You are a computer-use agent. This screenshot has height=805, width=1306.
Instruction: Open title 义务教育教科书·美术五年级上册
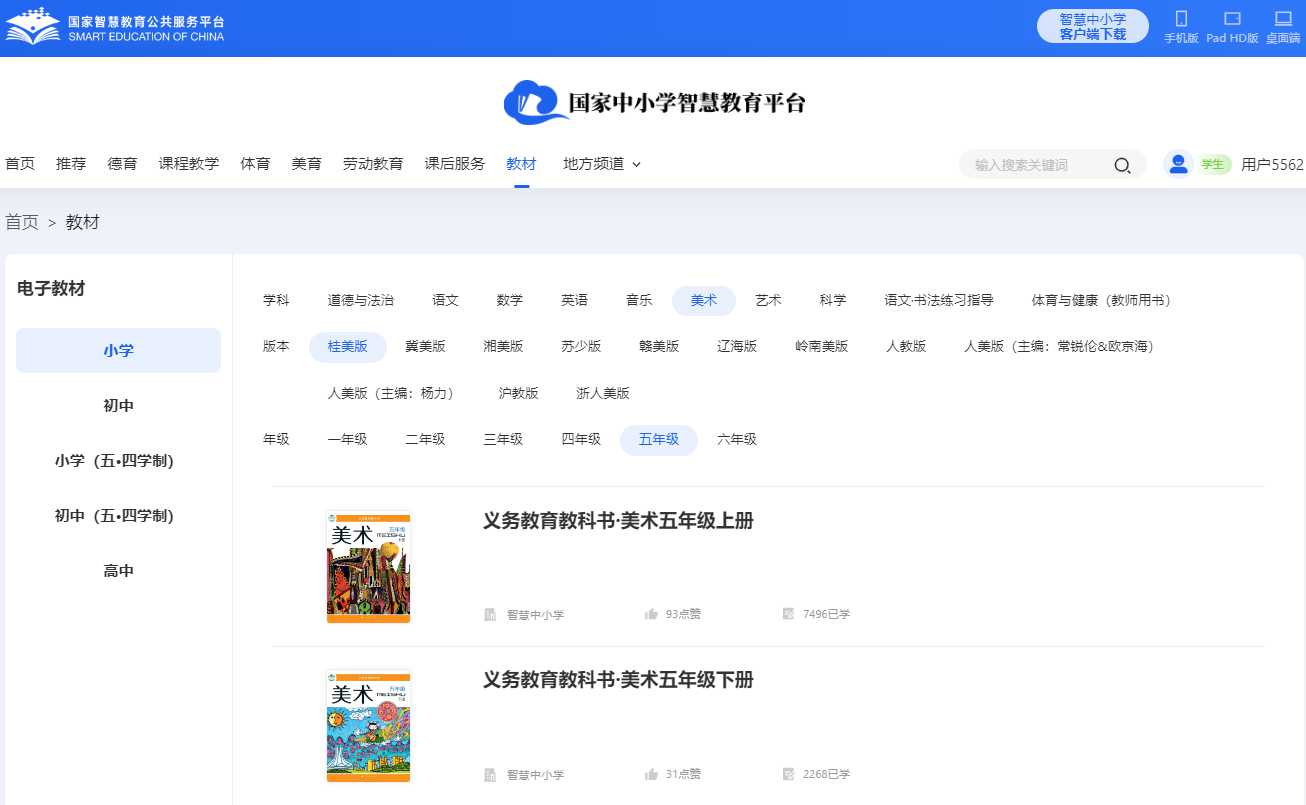pos(618,521)
